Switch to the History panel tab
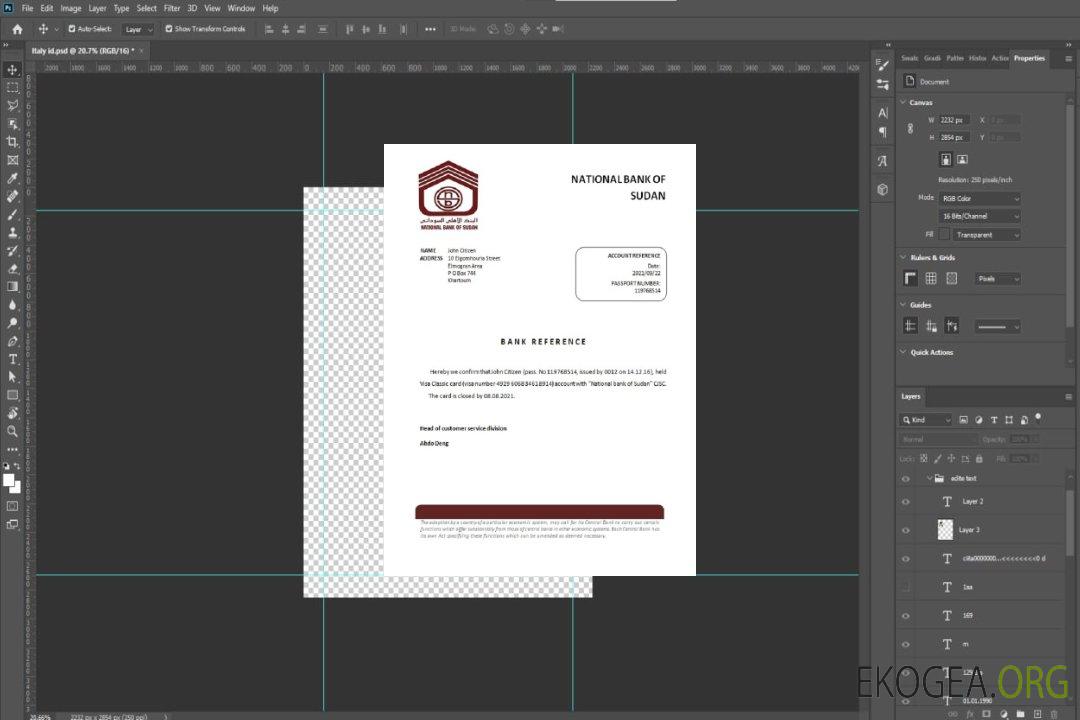 (x=977, y=58)
